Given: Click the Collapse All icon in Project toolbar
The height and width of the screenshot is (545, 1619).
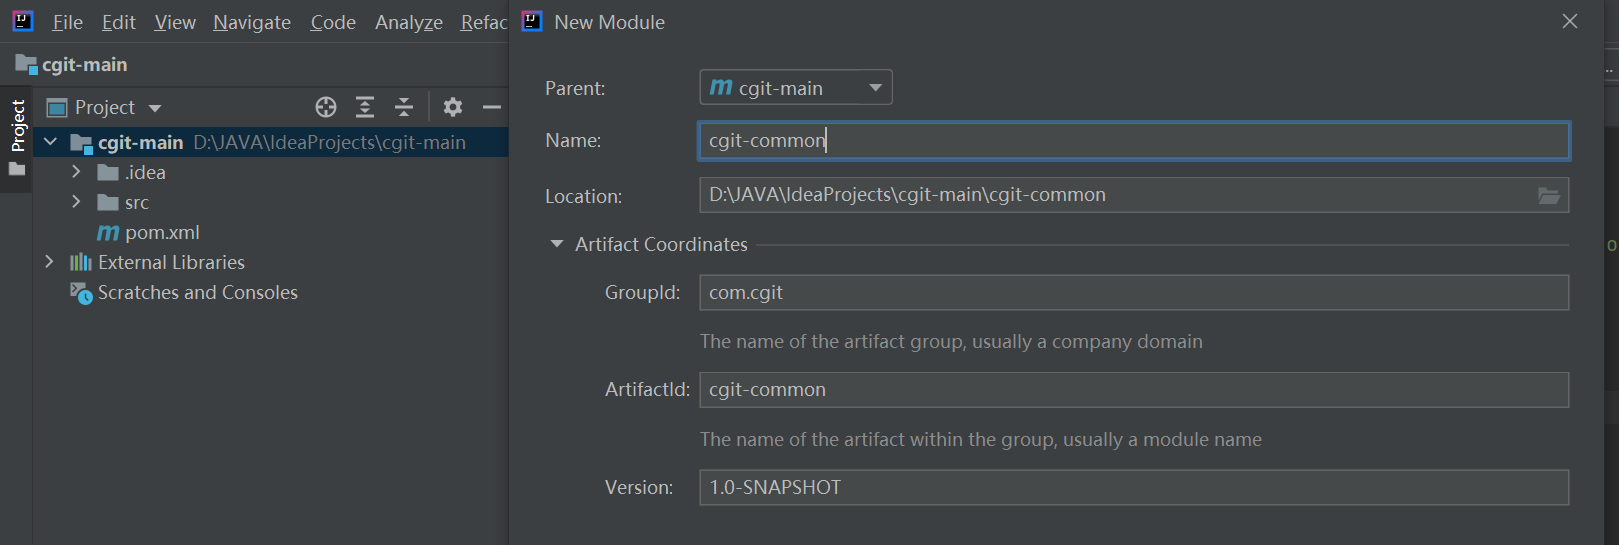Looking at the screenshot, I should [x=404, y=107].
